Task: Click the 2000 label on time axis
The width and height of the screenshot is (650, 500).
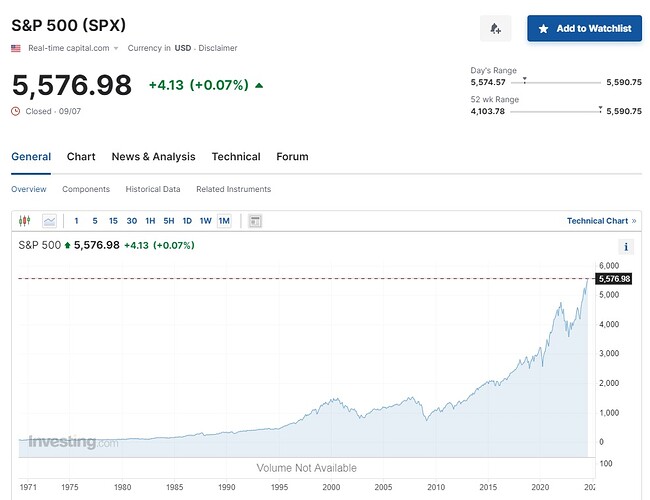Action: tap(331, 487)
